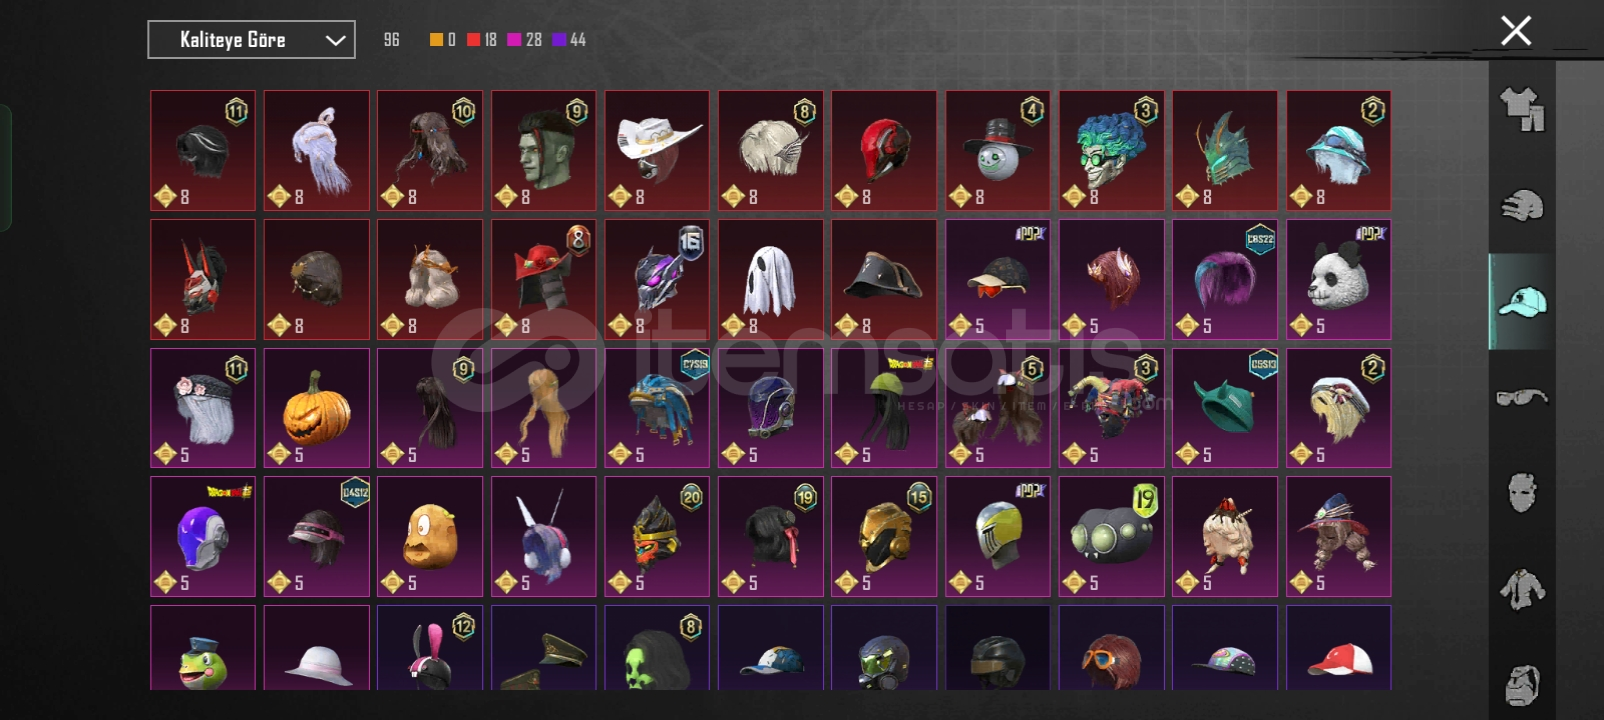Close the inventory with X button
The image size is (1604, 720).
click(x=1516, y=31)
